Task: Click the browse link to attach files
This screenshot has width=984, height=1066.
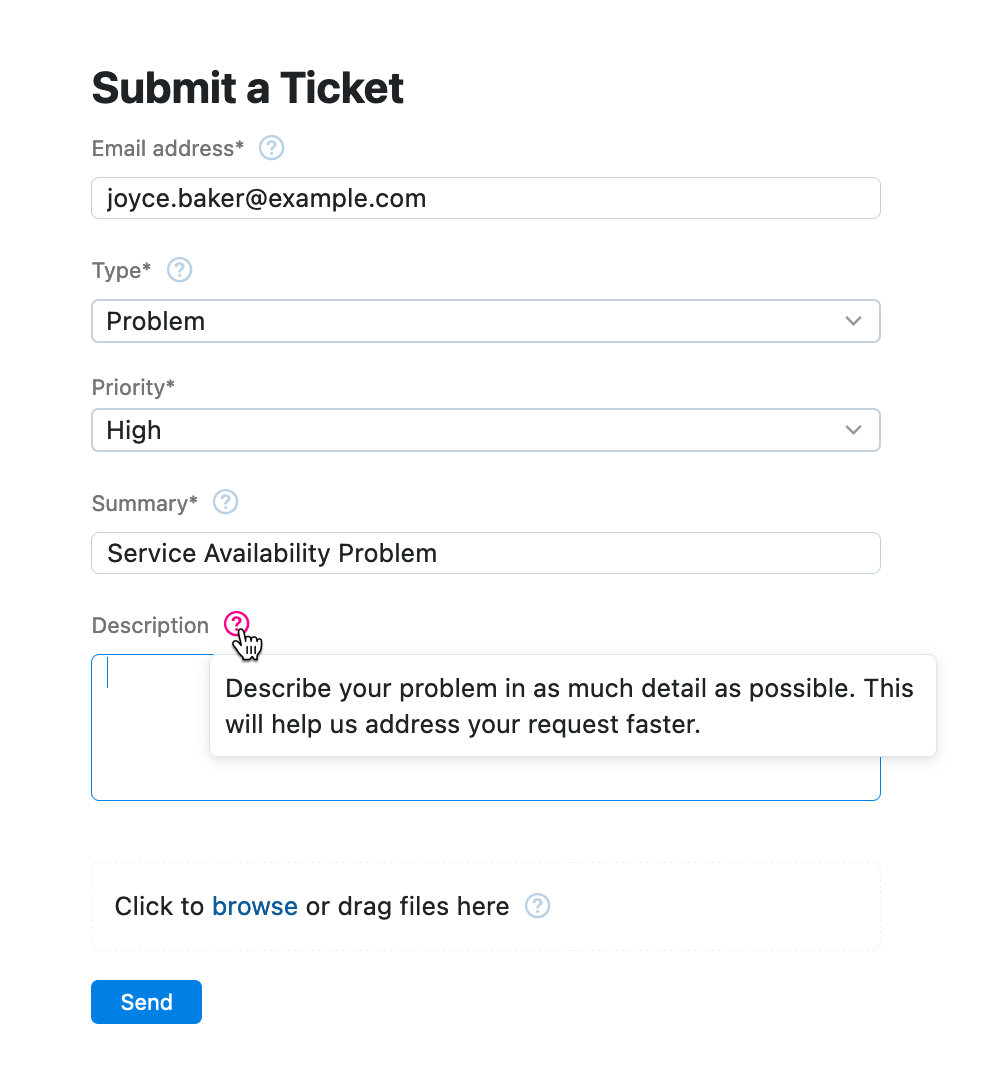Action: click(x=254, y=906)
